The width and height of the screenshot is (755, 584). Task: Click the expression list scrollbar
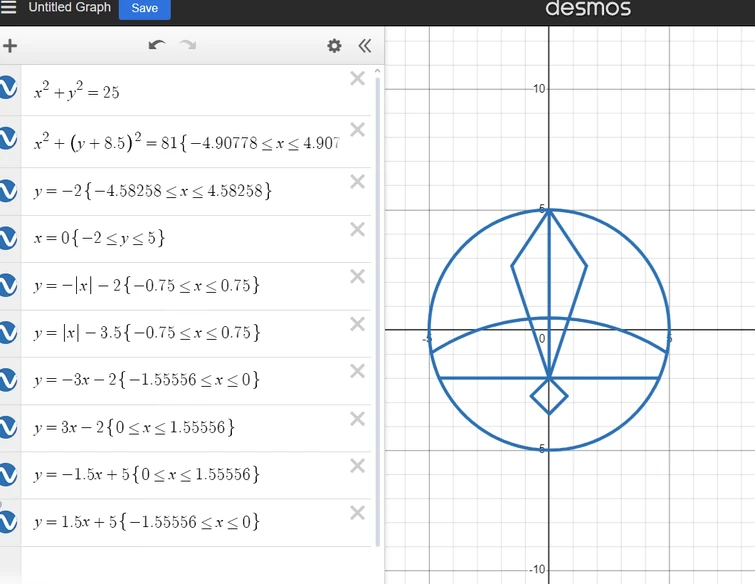pos(378,311)
